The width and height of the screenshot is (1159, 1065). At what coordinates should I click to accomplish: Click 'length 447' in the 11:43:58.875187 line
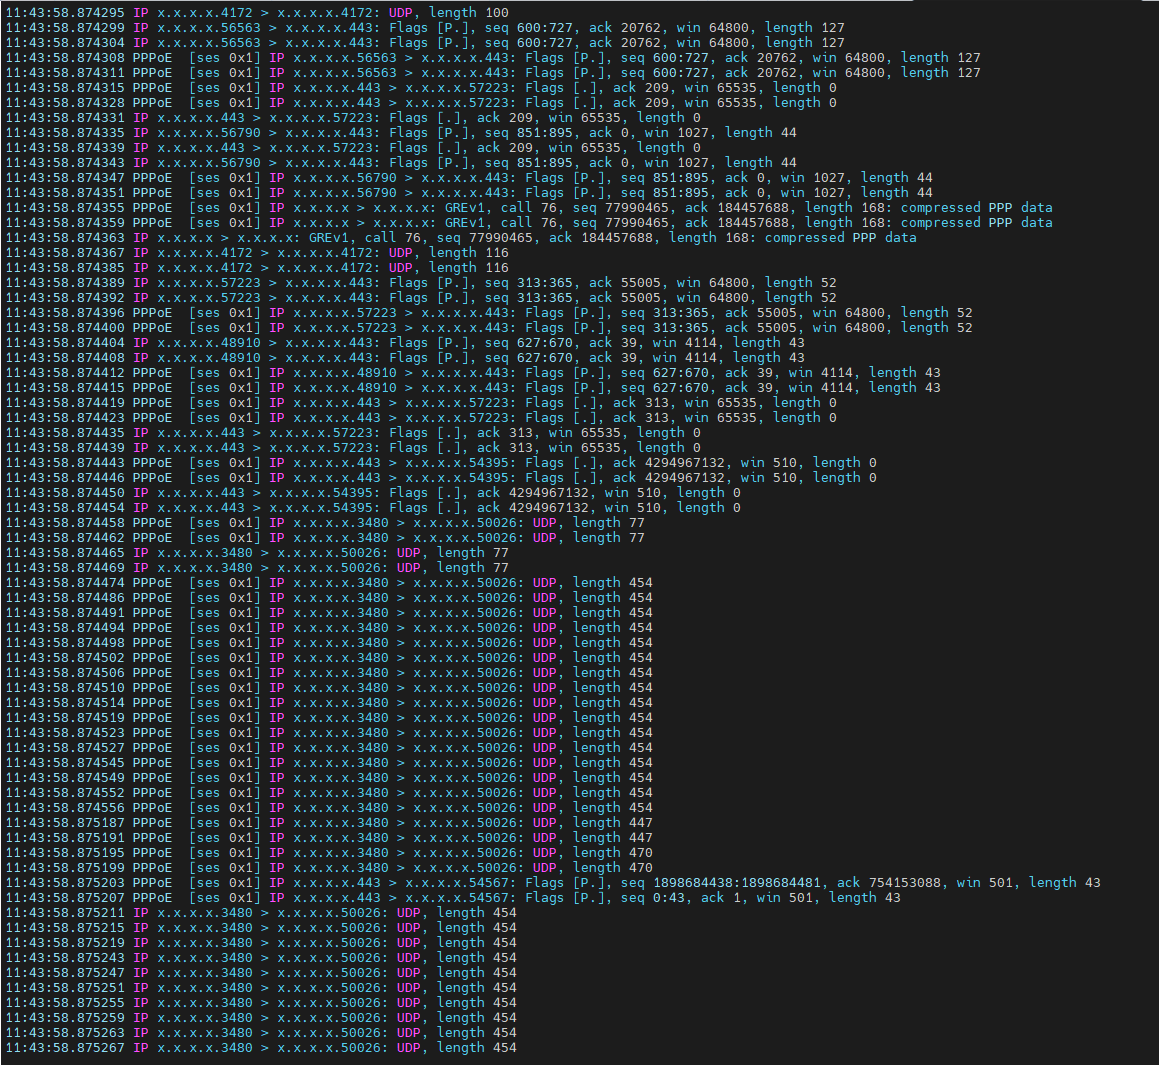pos(613,823)
